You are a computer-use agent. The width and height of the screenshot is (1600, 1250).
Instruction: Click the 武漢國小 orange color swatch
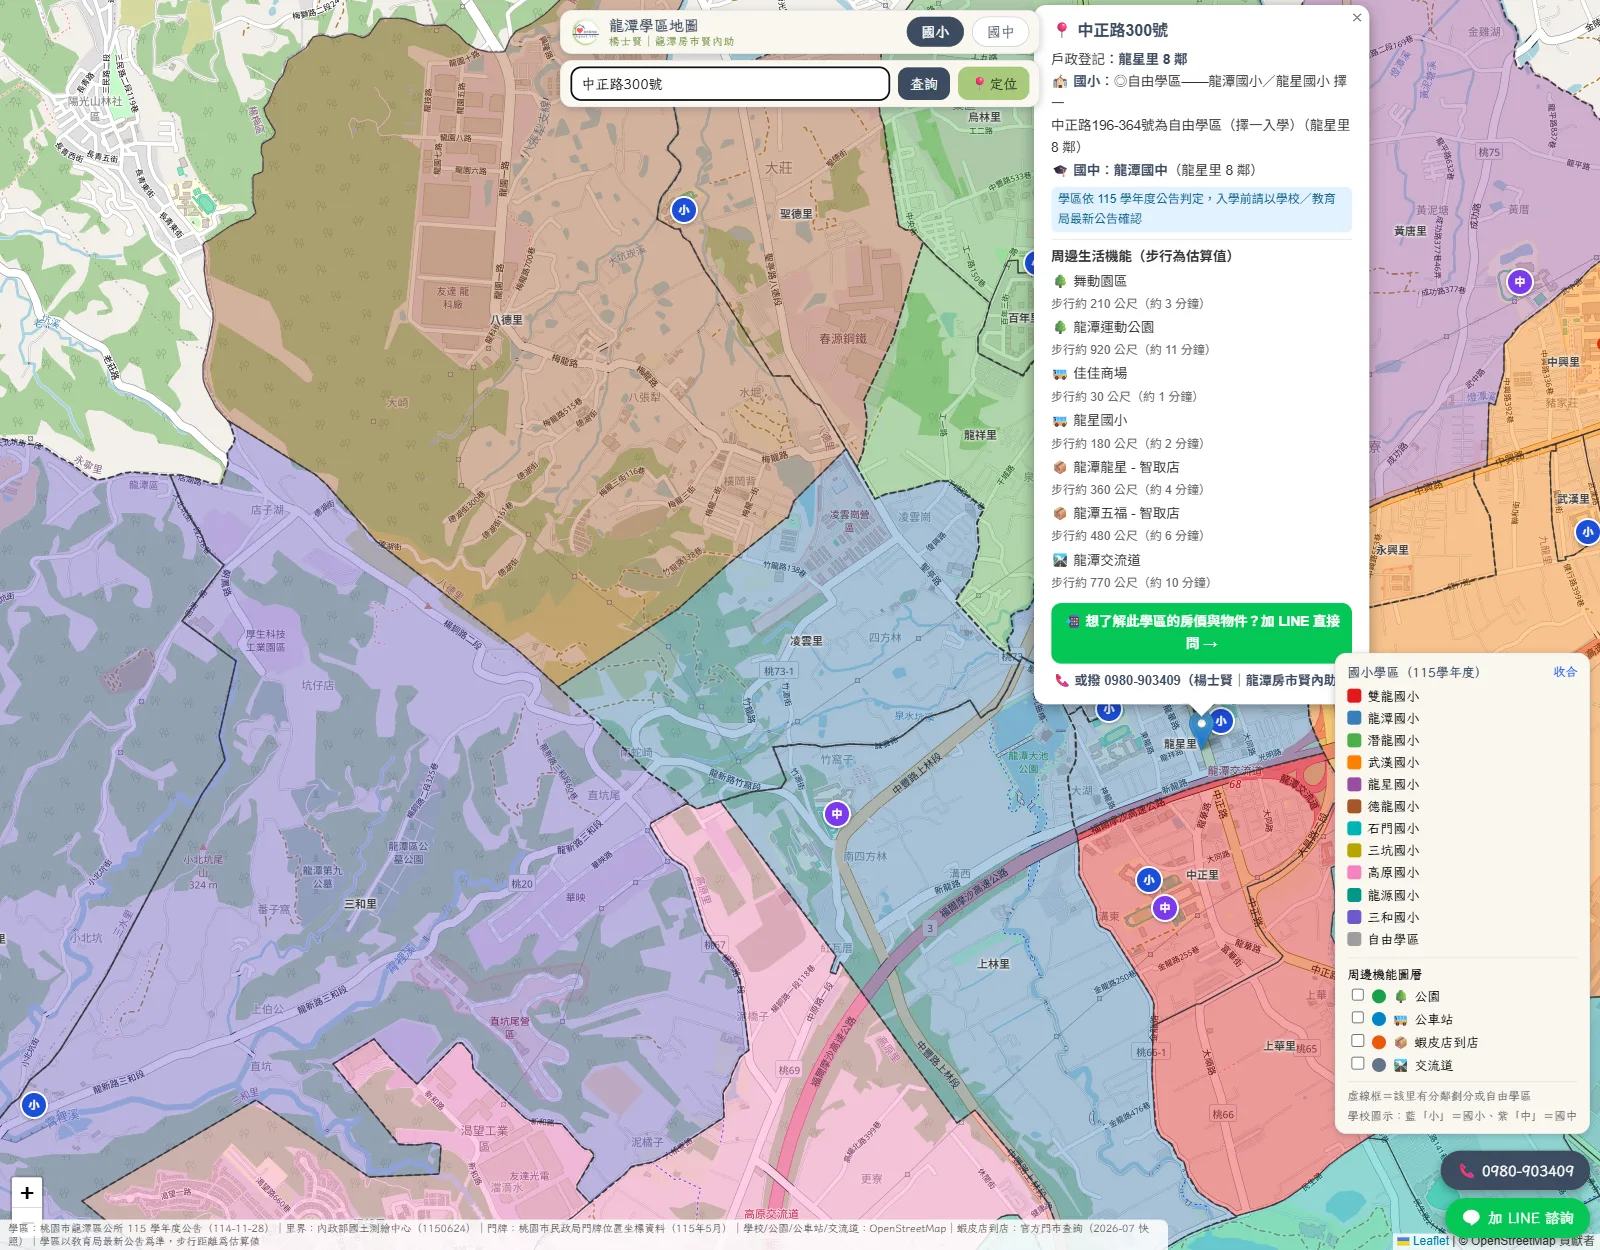1354,762
